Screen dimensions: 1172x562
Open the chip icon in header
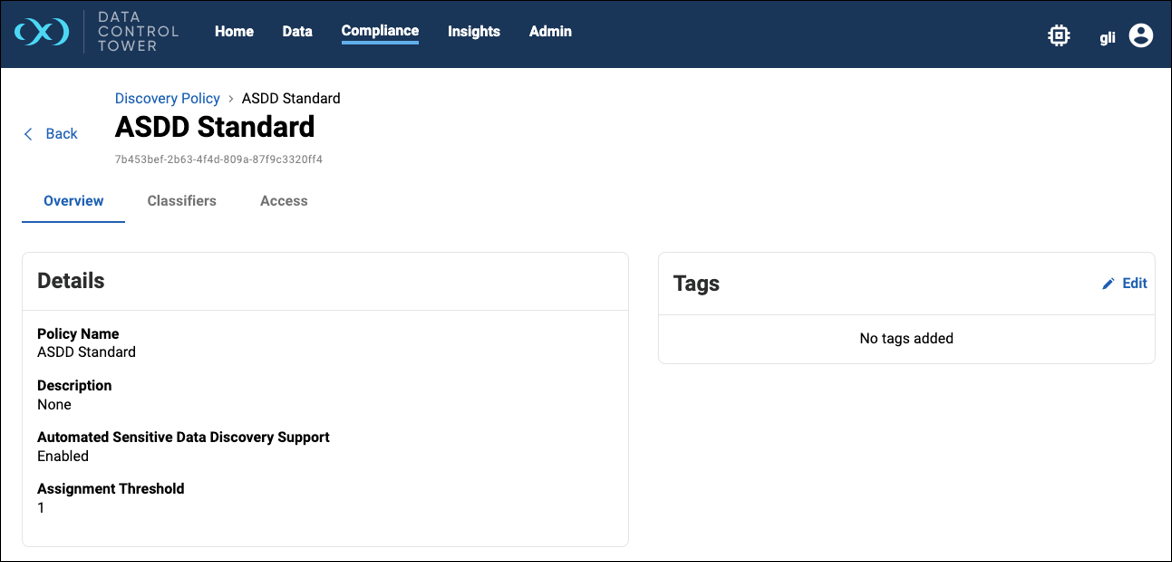1058,36
